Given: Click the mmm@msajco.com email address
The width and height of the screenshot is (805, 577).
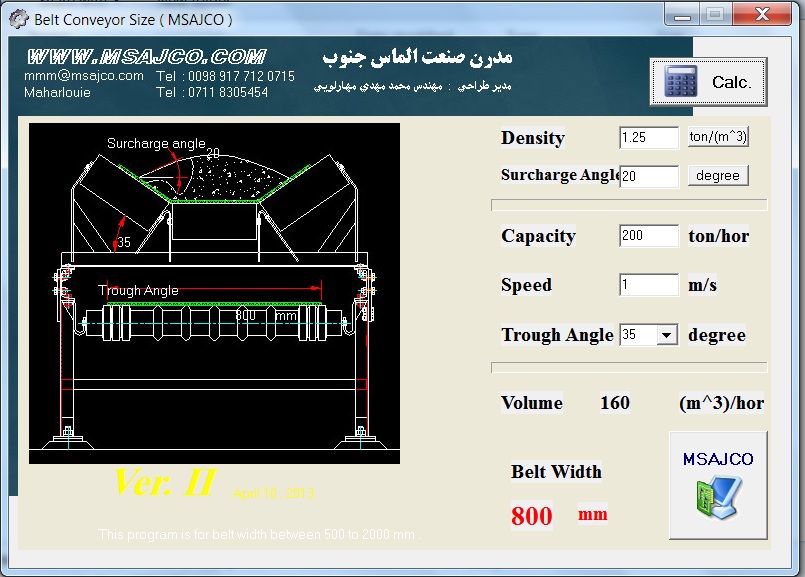Looking at the screenshot, I should (84, 76).
